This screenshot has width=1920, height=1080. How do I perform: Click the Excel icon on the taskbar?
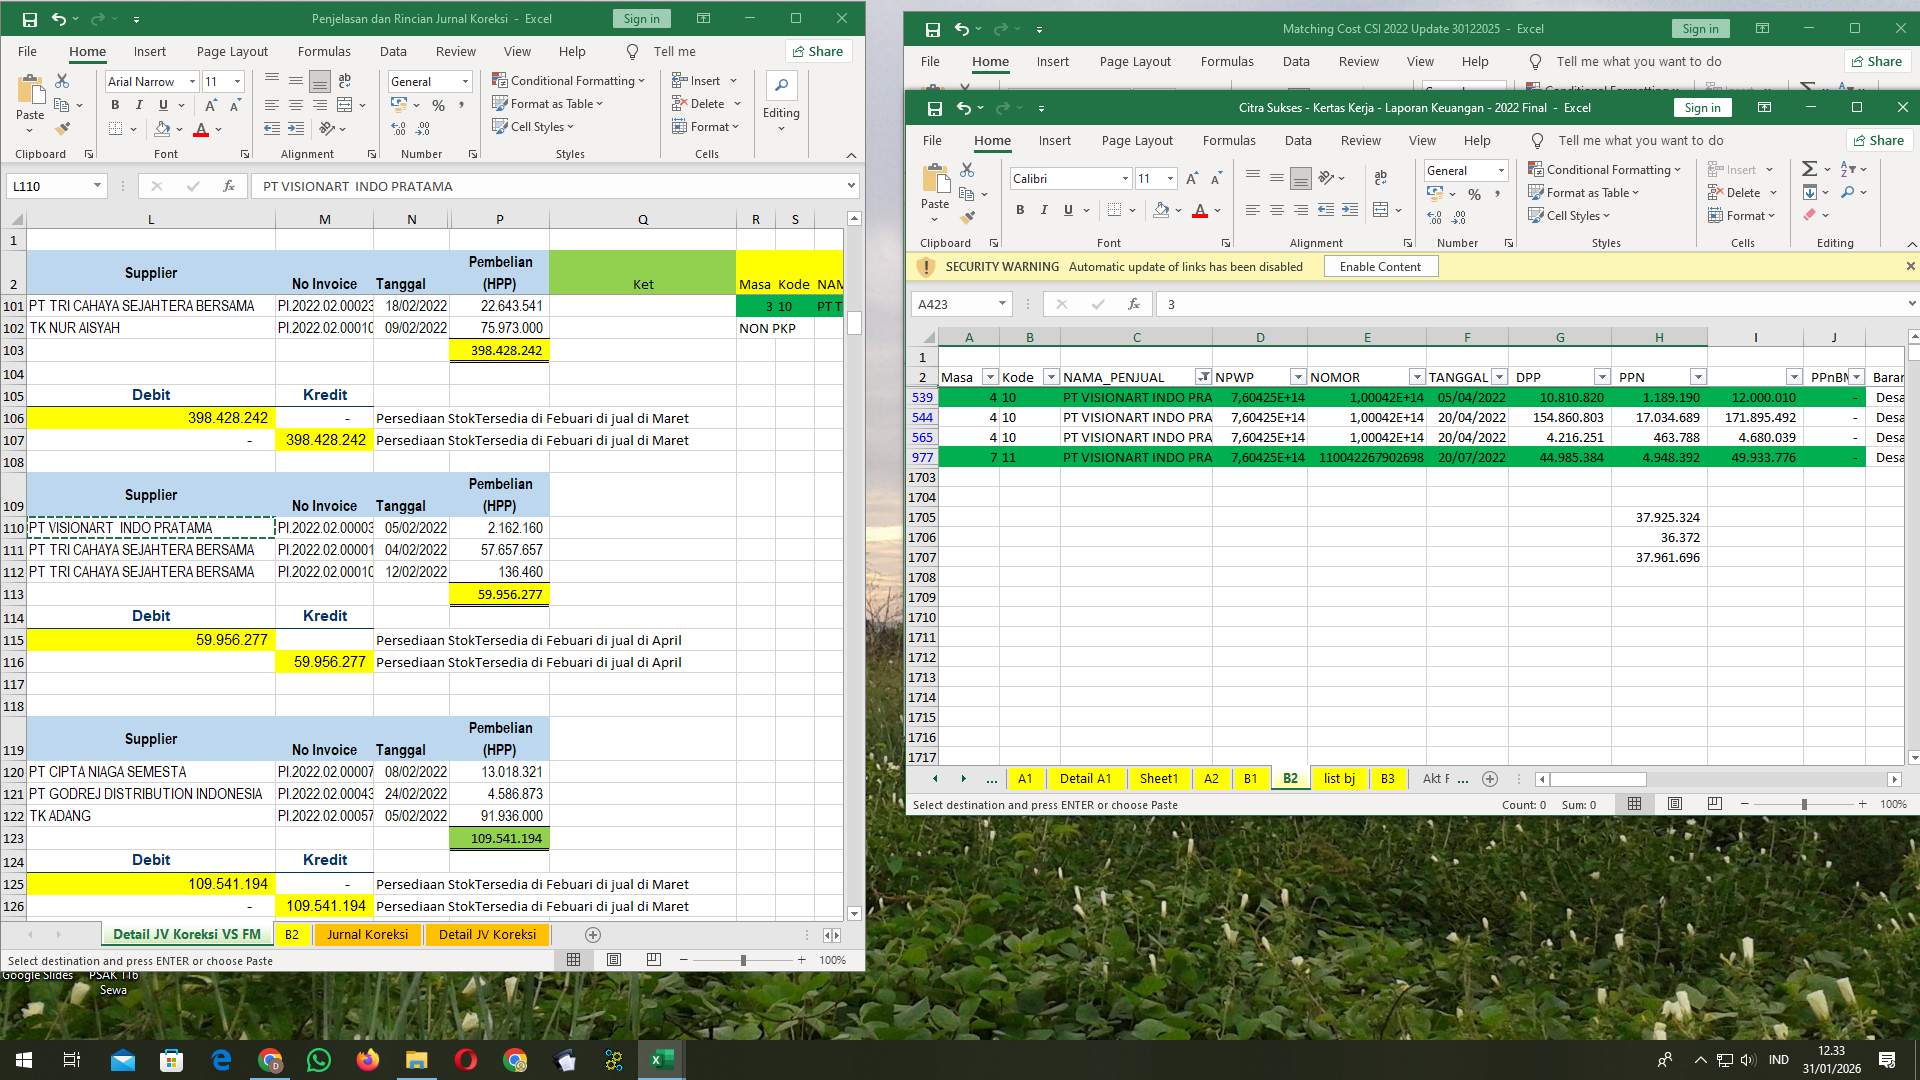659,1059
